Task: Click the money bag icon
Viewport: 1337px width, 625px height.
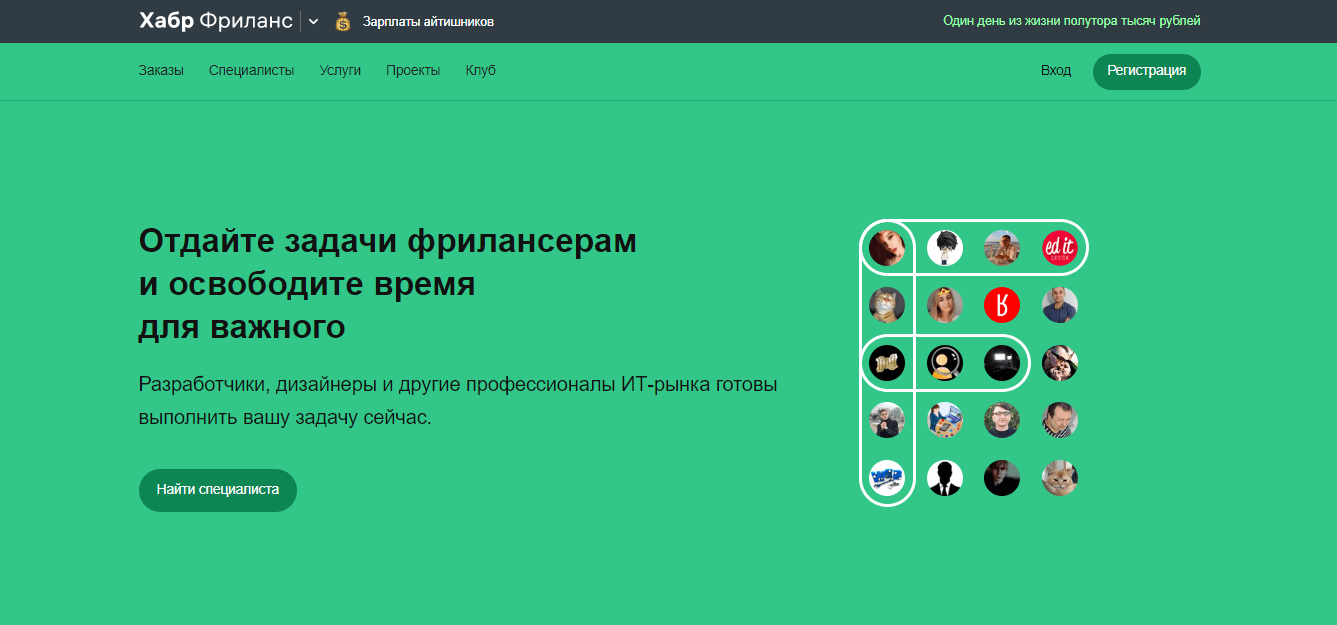Action: pos(343,21)
